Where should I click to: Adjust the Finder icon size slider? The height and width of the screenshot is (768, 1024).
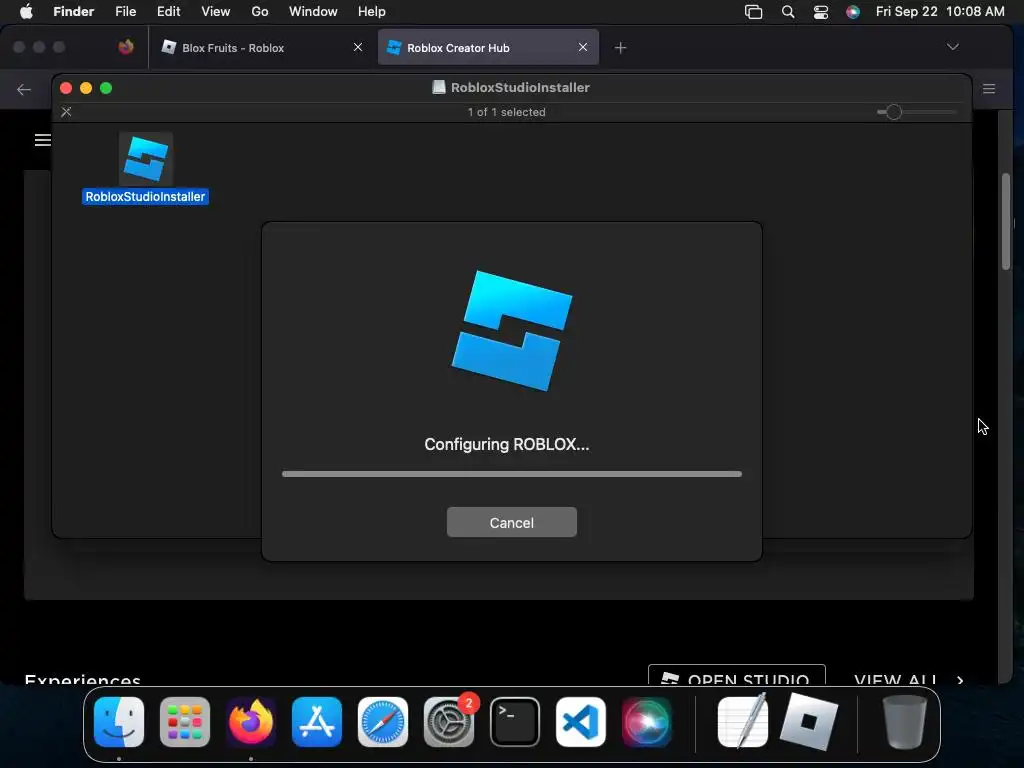[893, 112]
